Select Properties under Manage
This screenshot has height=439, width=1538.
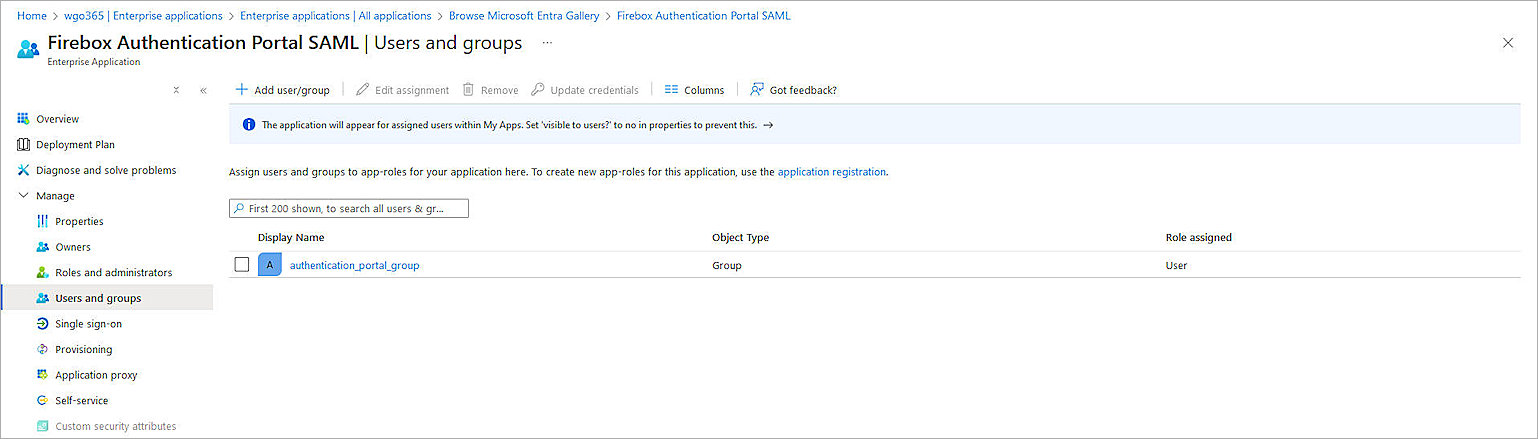(x=79, y=222)
